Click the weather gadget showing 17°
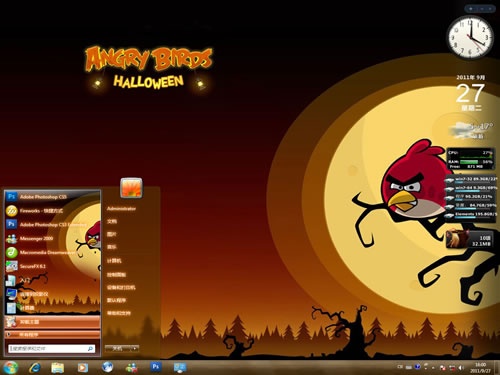Viewport: 500px width, 375px height. point(471,130)
